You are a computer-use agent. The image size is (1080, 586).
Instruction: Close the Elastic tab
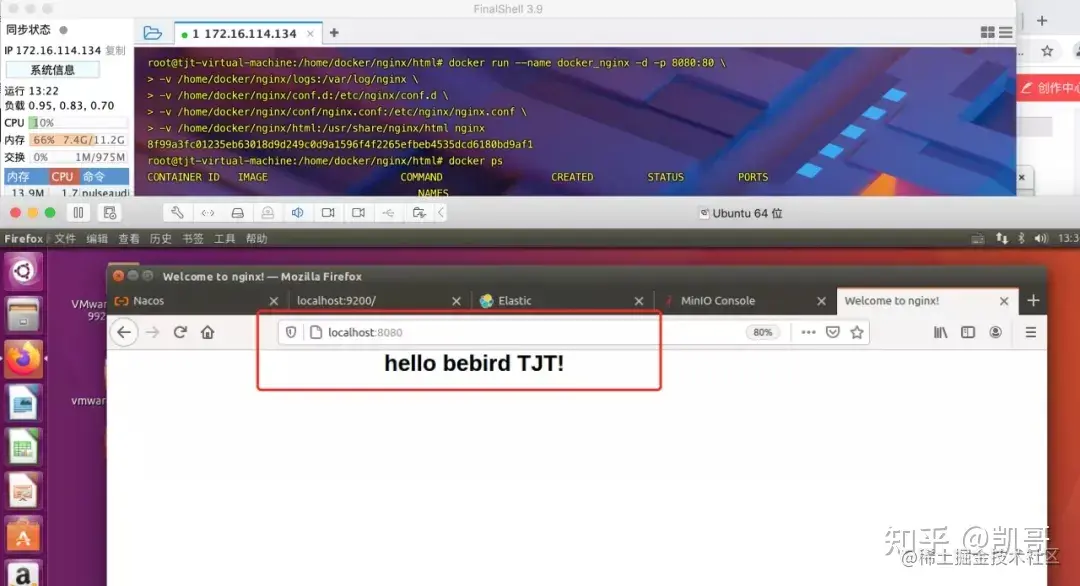click(638, 301)
